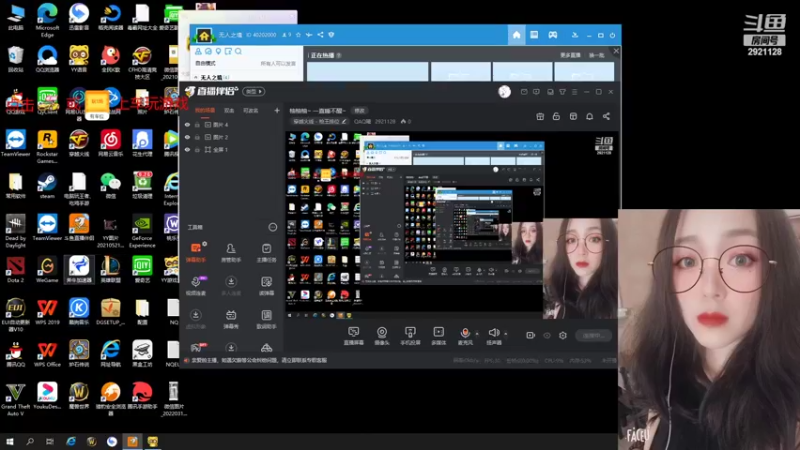Open the hamburger menu in assistant title bar
Screen dimensions: 800x450
tap(574, 92)
